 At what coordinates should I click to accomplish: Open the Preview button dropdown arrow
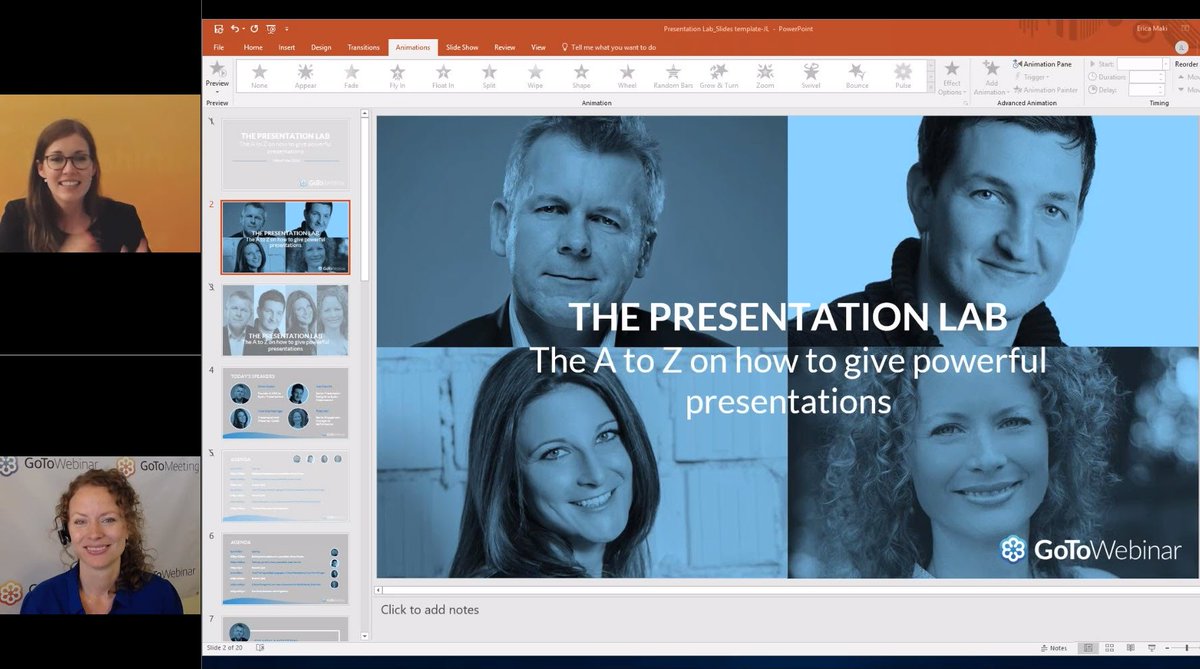pos(217,93)
